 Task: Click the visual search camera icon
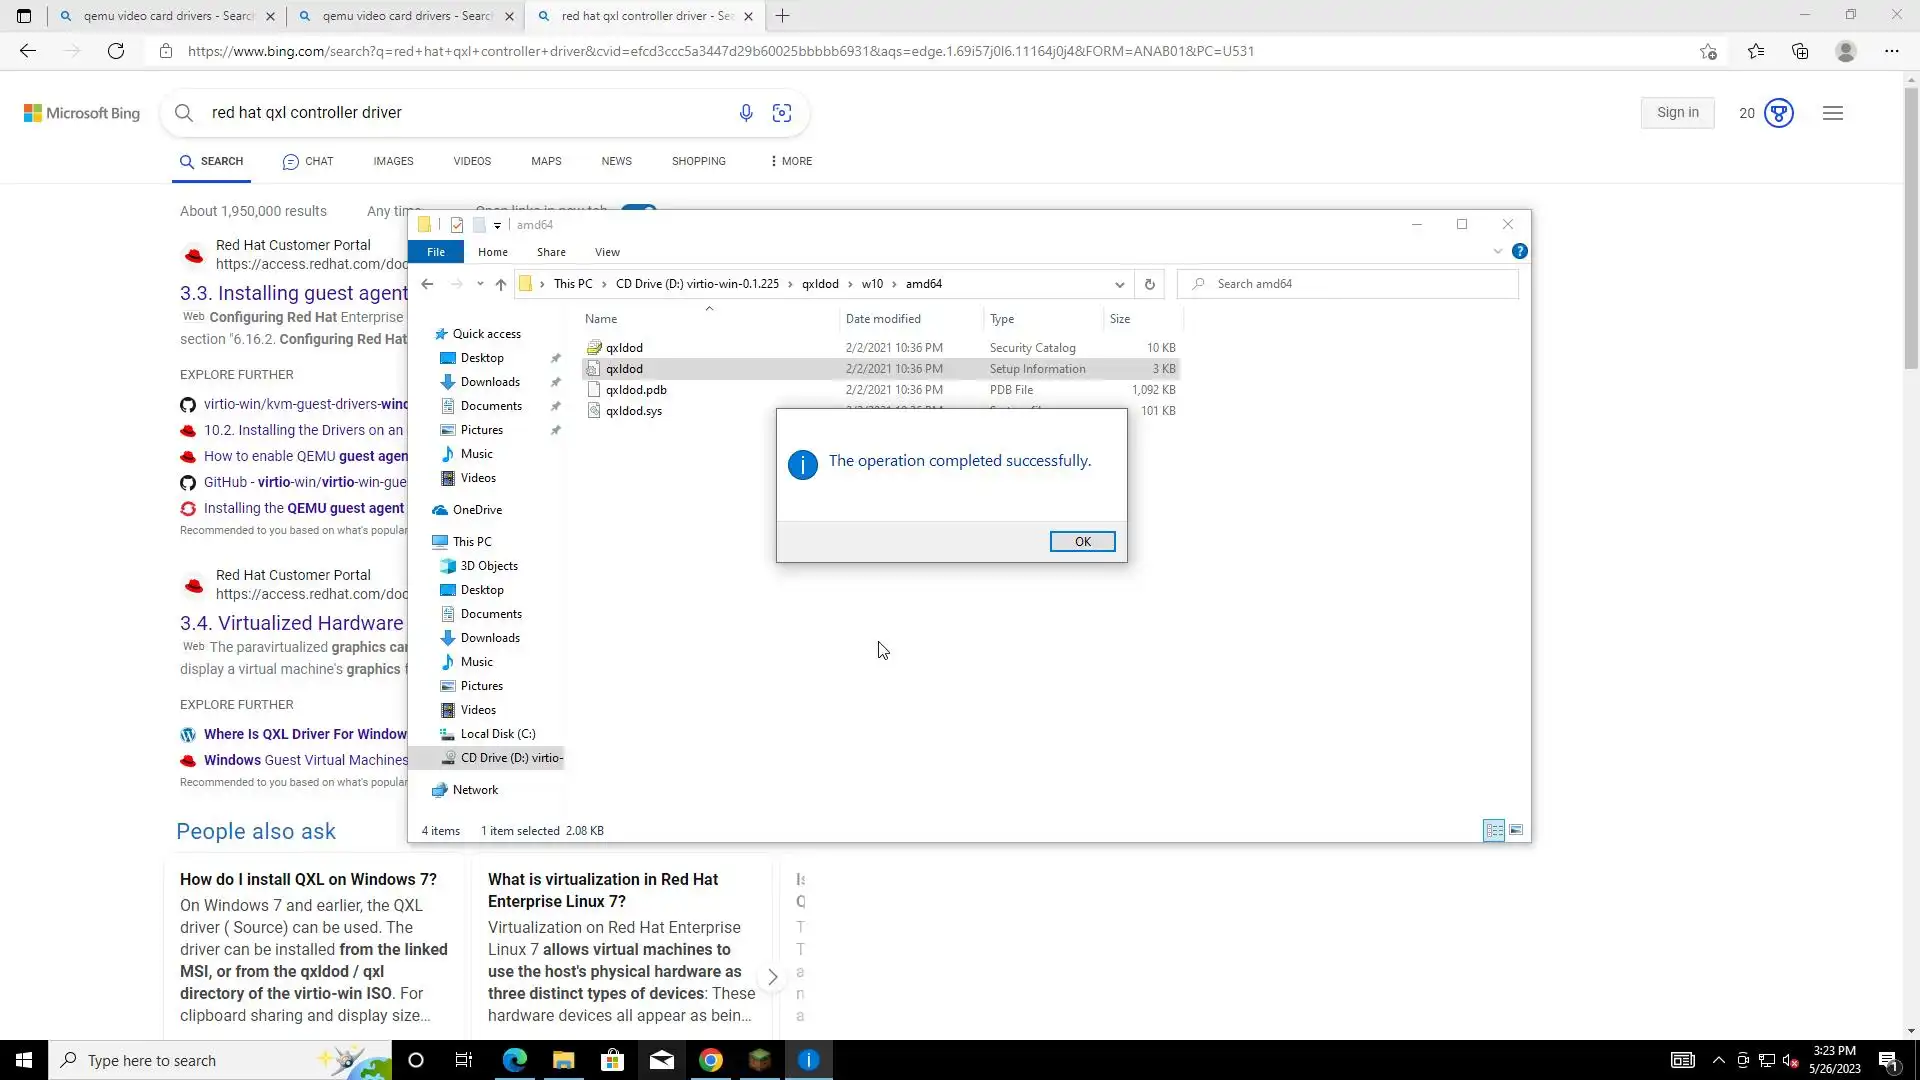(x=782, y=113)
